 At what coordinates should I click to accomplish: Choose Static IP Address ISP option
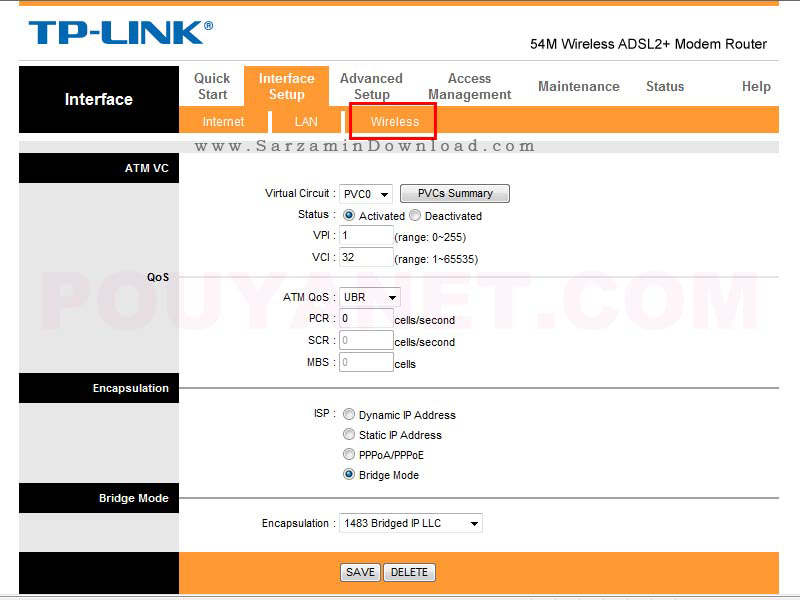click(349, 434)
